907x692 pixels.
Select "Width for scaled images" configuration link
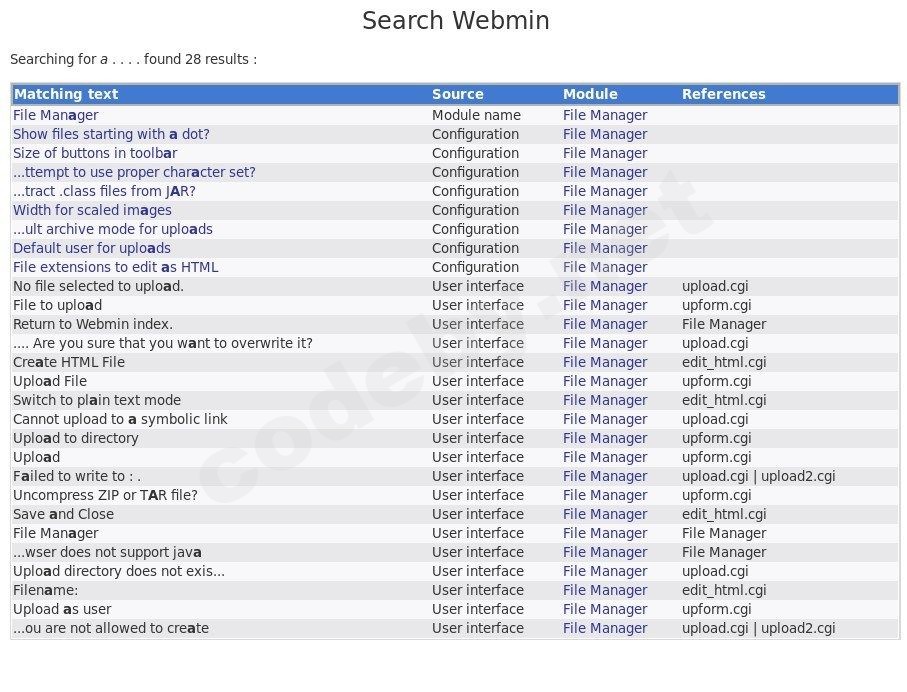[92, 210]
